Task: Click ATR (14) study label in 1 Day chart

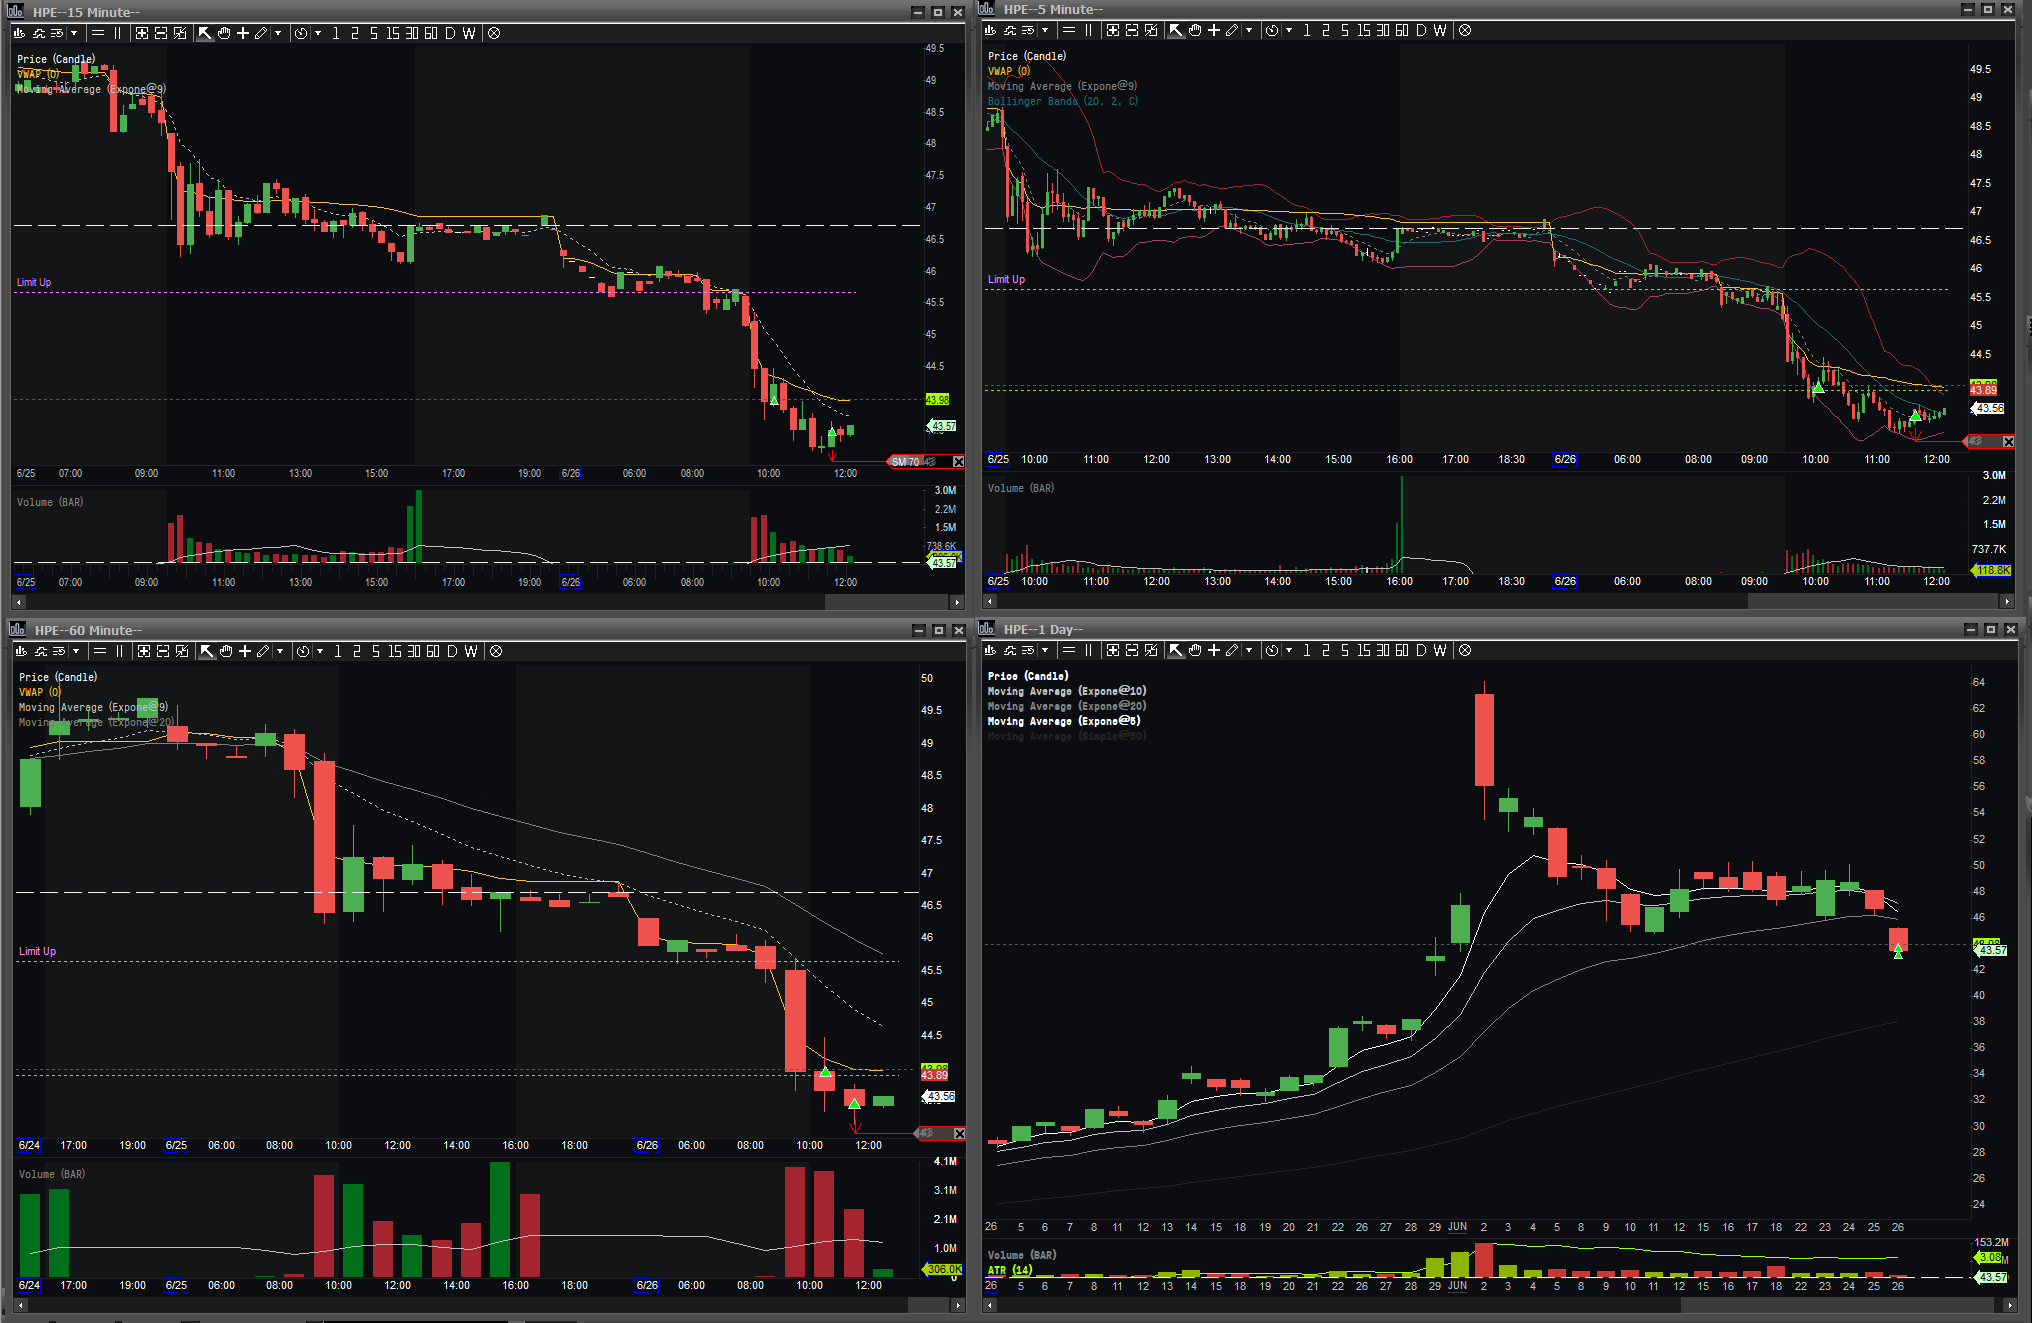Action: (x=1010, y=1270)
